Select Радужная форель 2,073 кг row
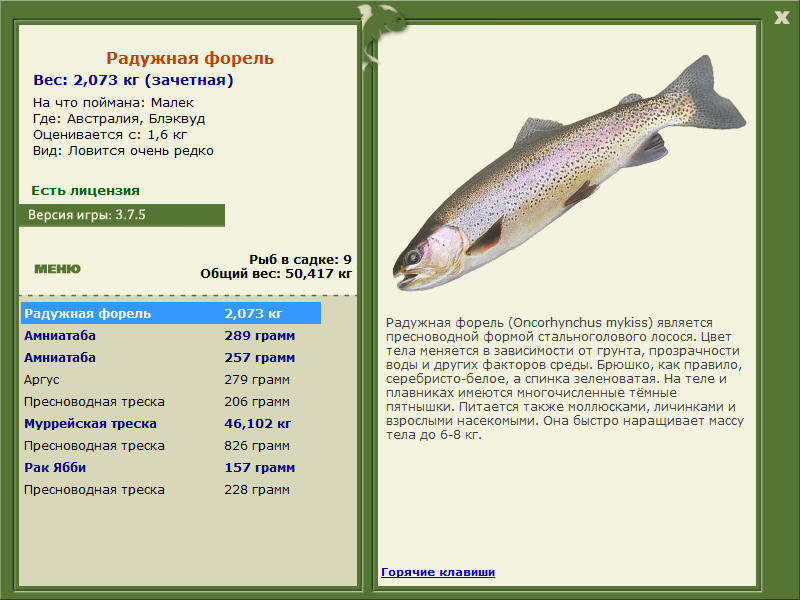 [x=171, y=313]
